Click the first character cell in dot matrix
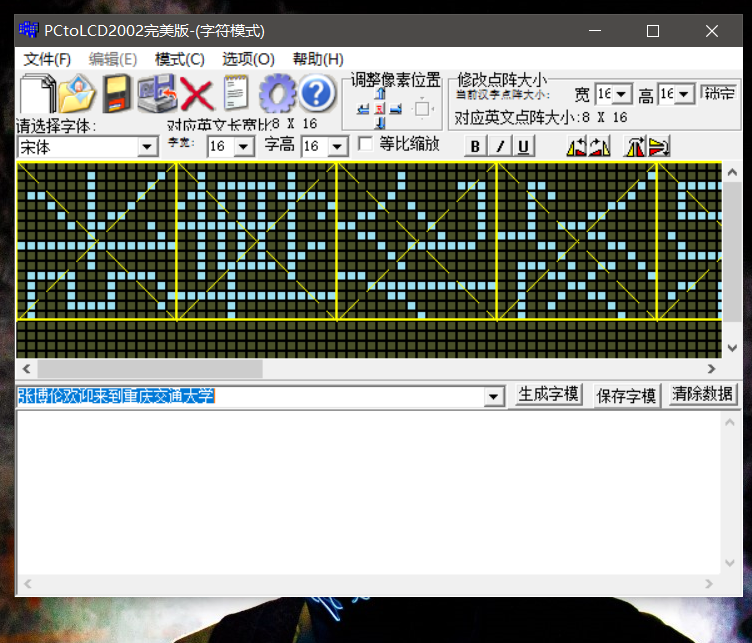The height and width of the screenshot is (643, 752). [97, 241]
